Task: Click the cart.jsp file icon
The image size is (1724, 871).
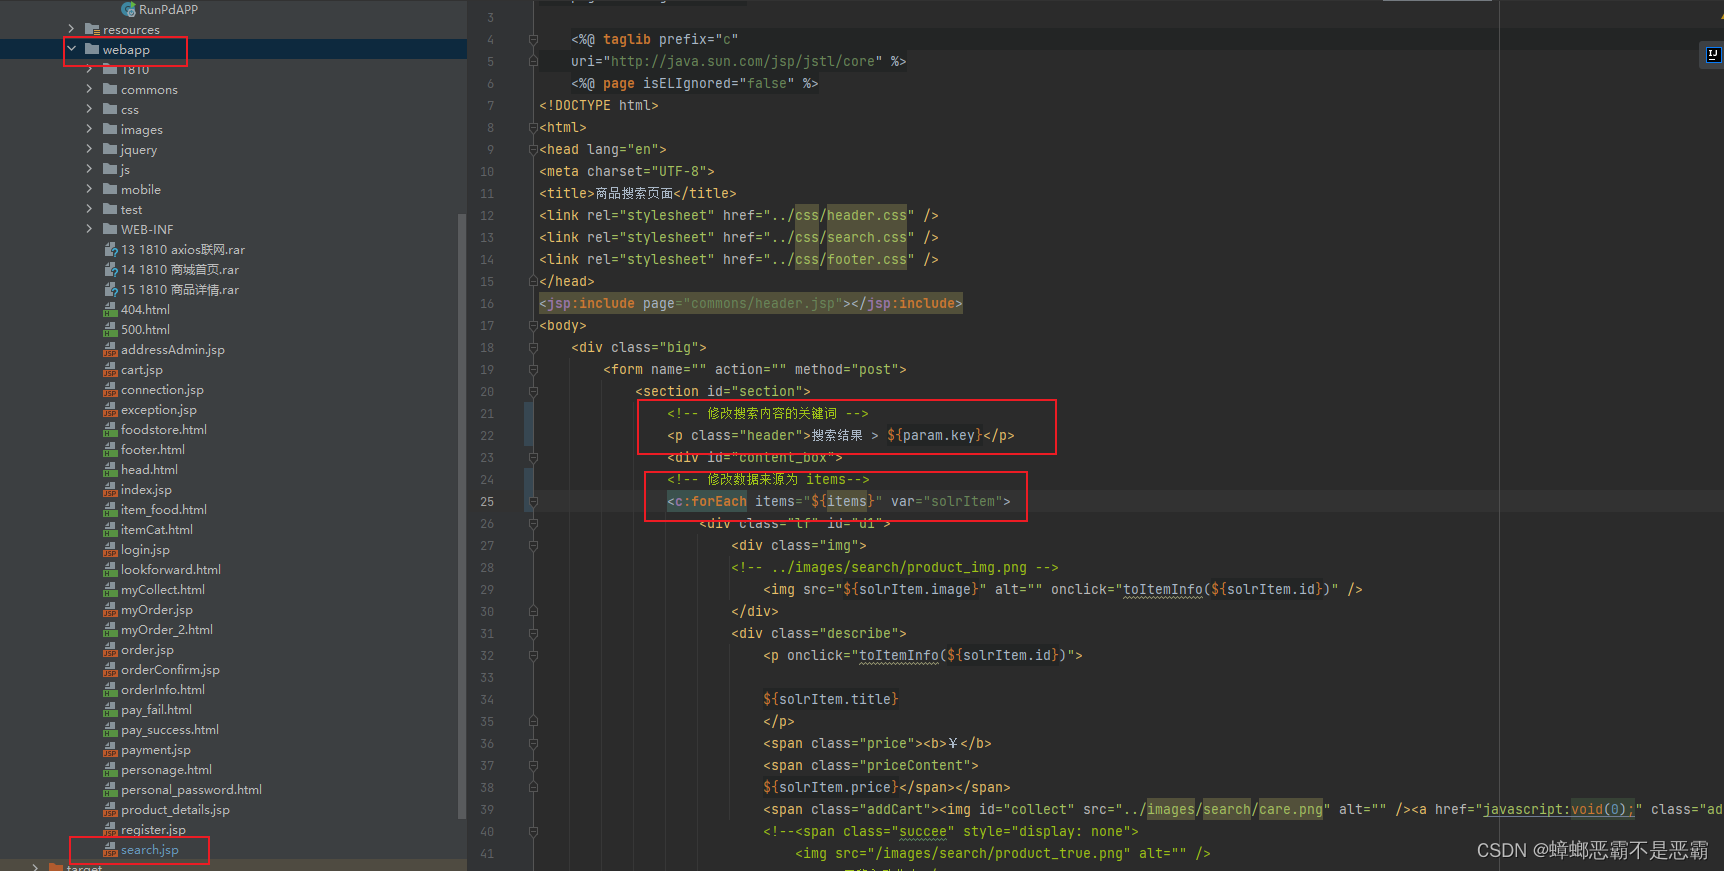Action: click(110, 369)
